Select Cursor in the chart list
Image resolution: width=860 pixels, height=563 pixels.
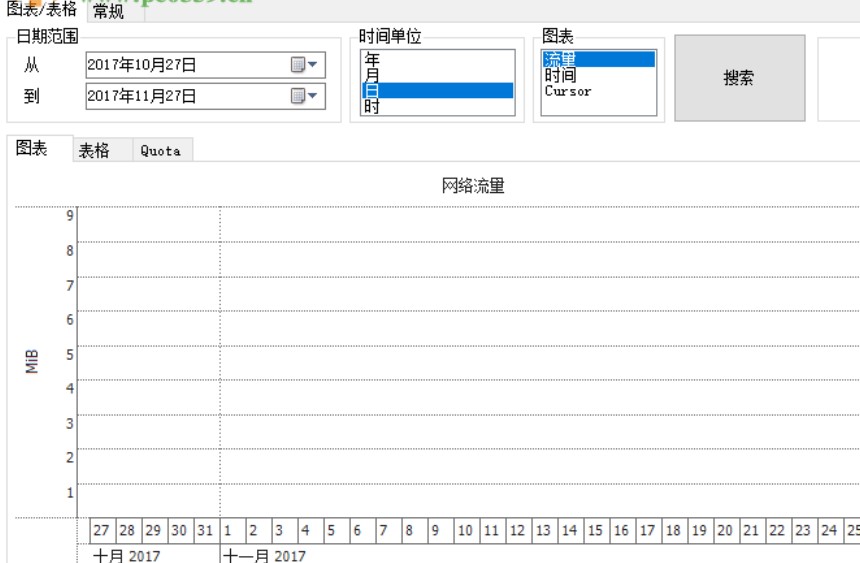[x=599, y=91]
